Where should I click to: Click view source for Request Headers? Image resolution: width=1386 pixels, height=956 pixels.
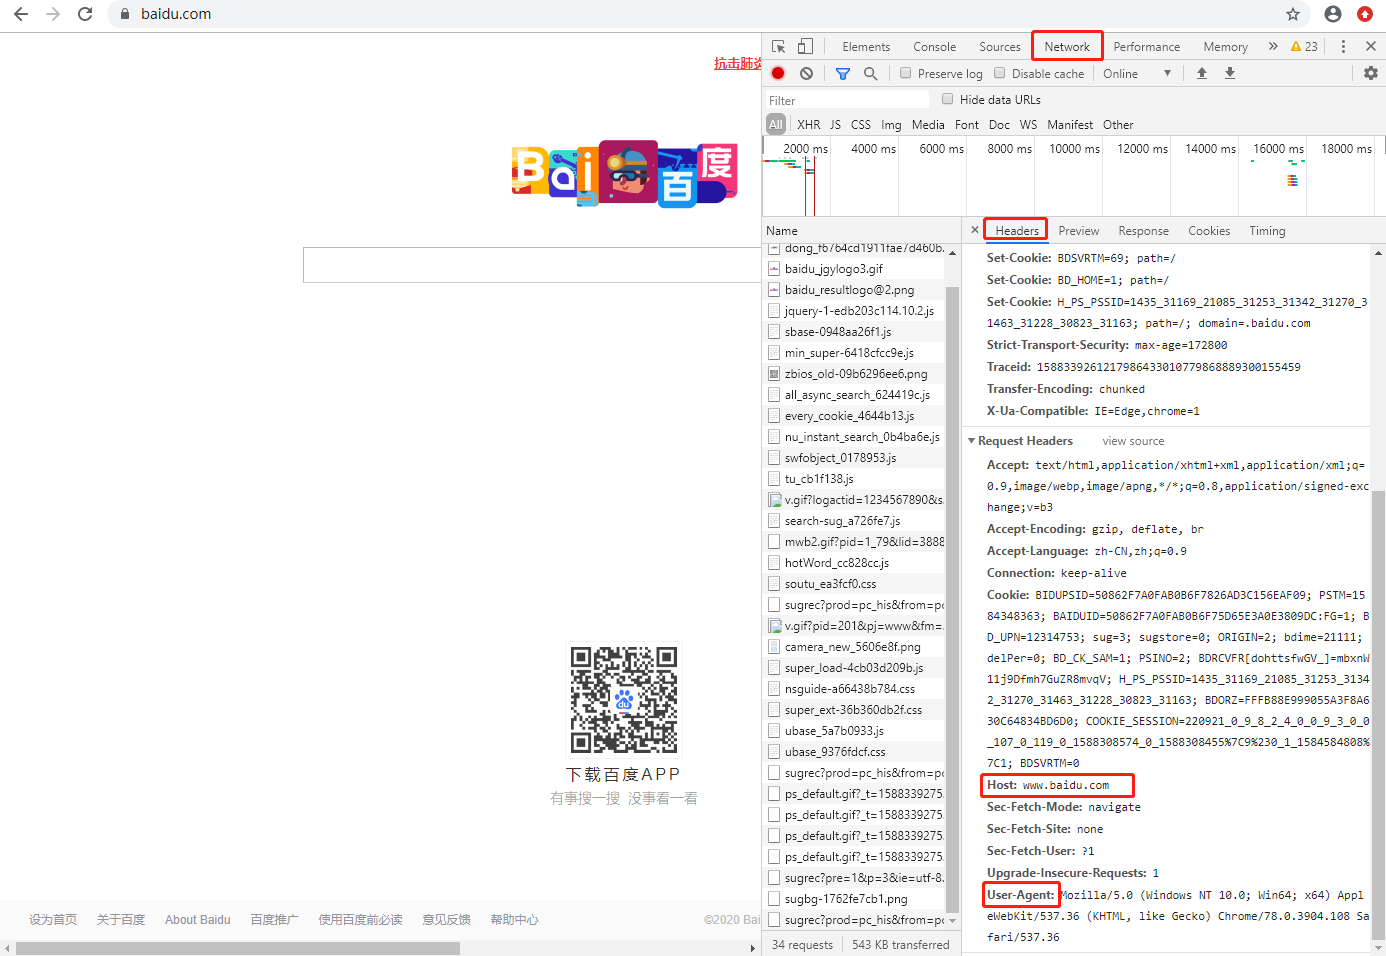(1133, 441)
